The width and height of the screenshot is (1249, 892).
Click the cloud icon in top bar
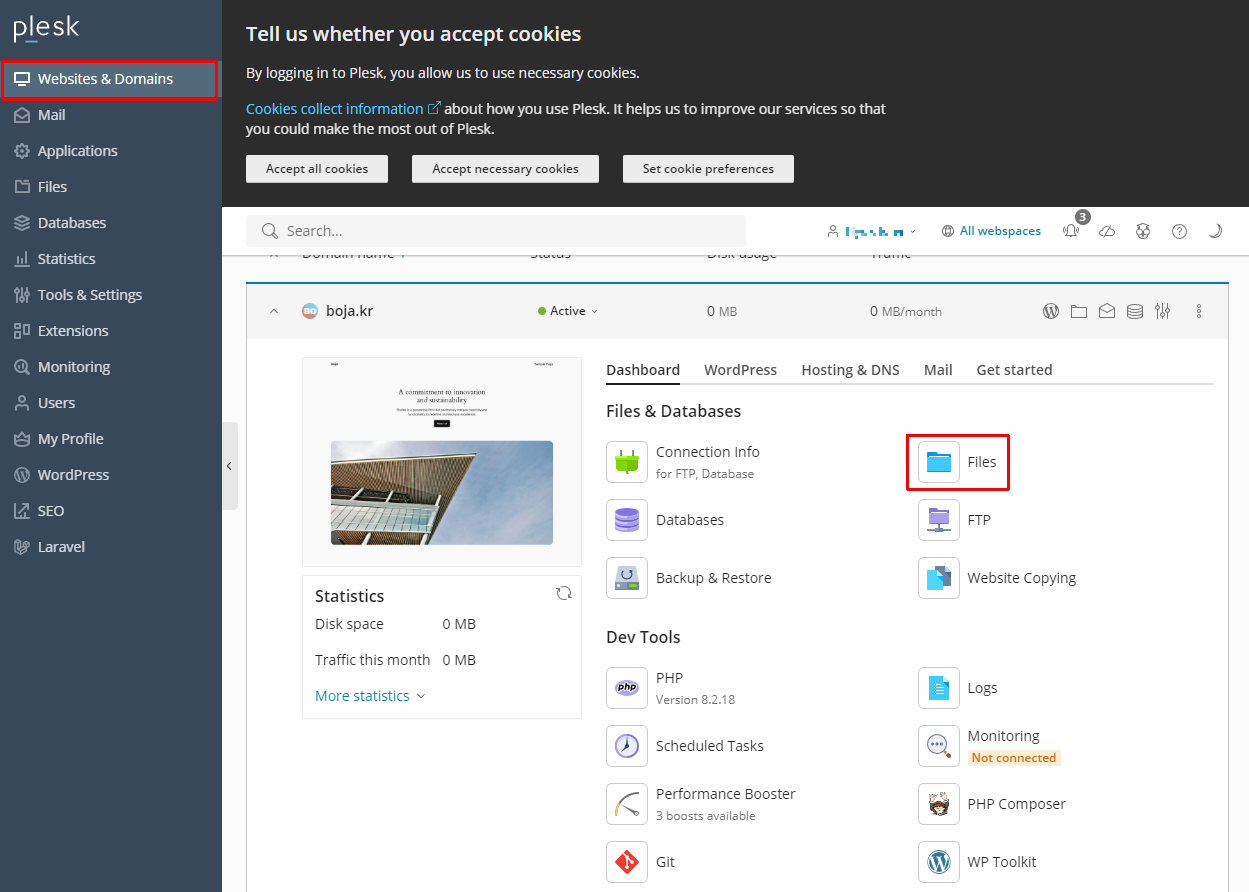click(x=1107, y=231)
